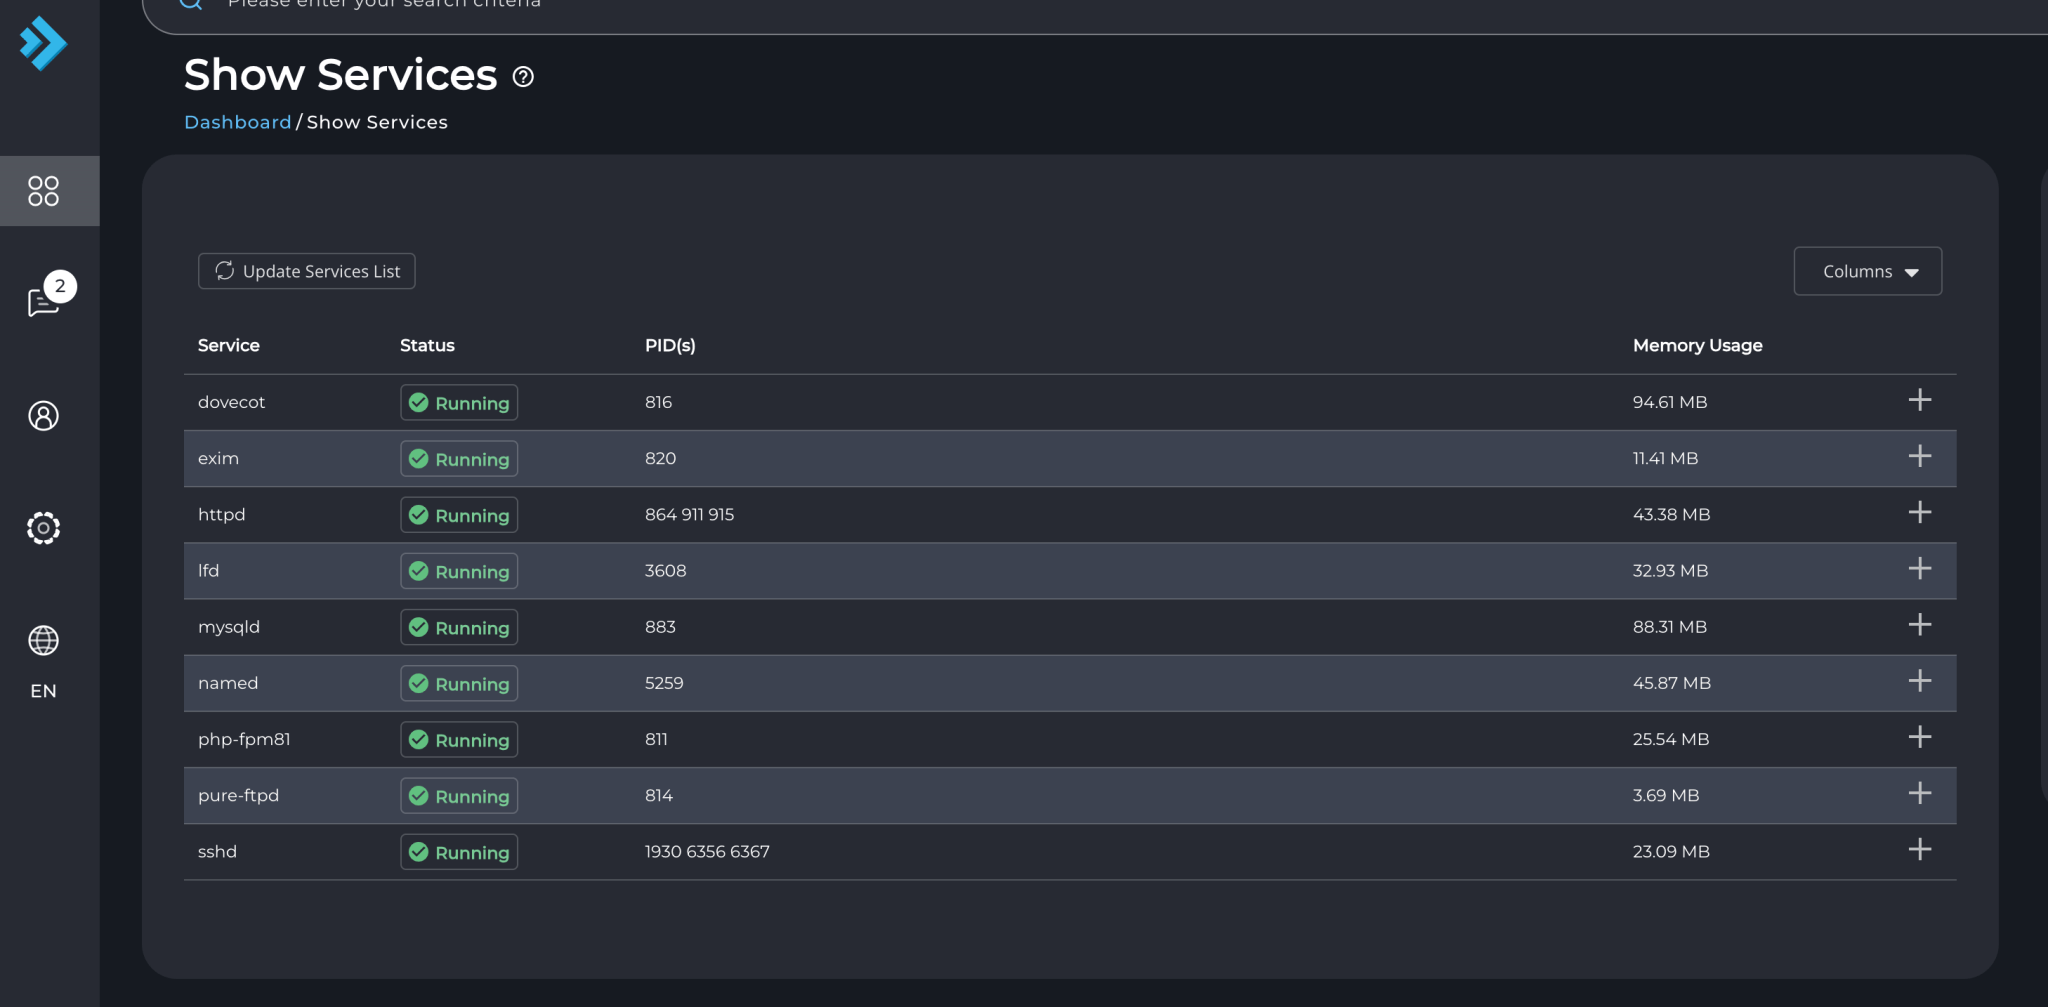Viewport: 2048px width, 1007px height.
Task: Select the EN language globe icon
Action: pyautogui.click(x=43, y=641)
